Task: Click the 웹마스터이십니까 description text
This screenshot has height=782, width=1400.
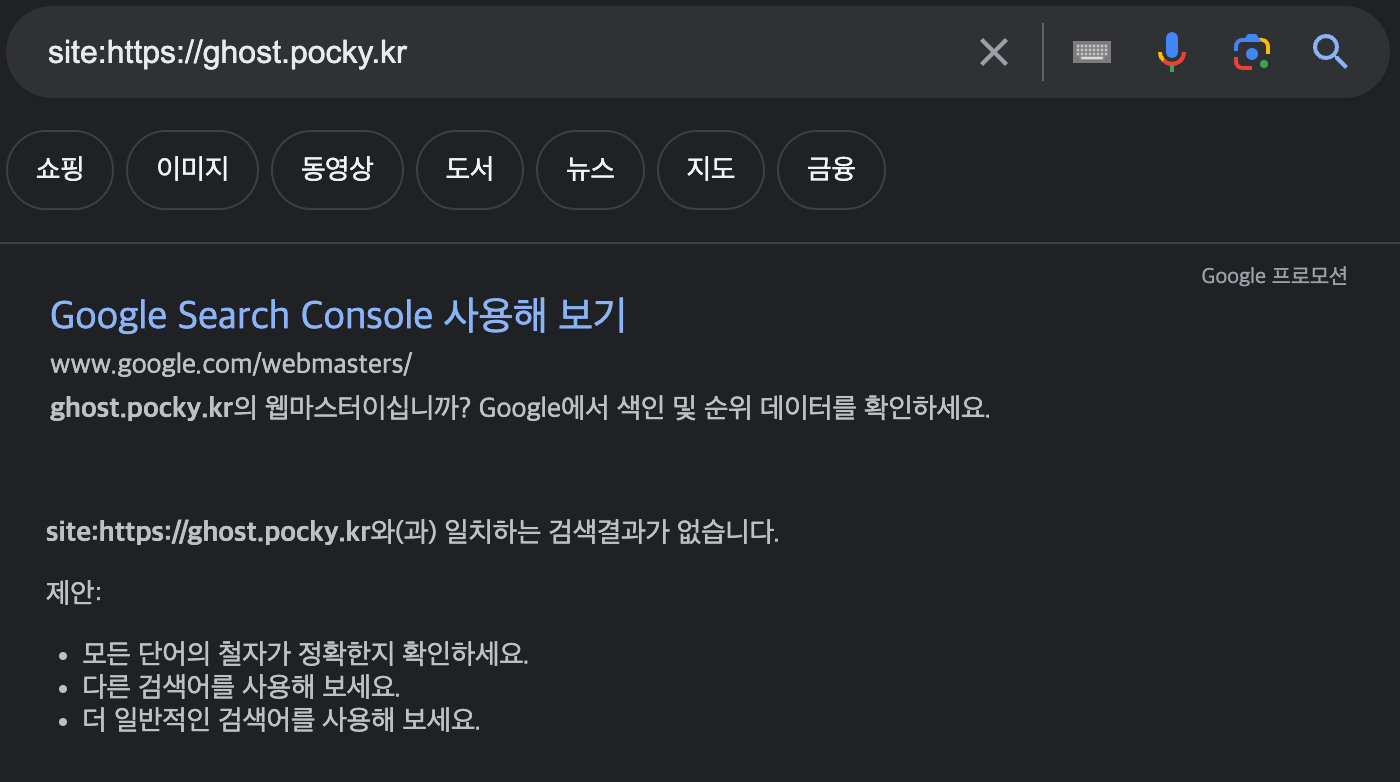Action: click(x=520, y=409)
